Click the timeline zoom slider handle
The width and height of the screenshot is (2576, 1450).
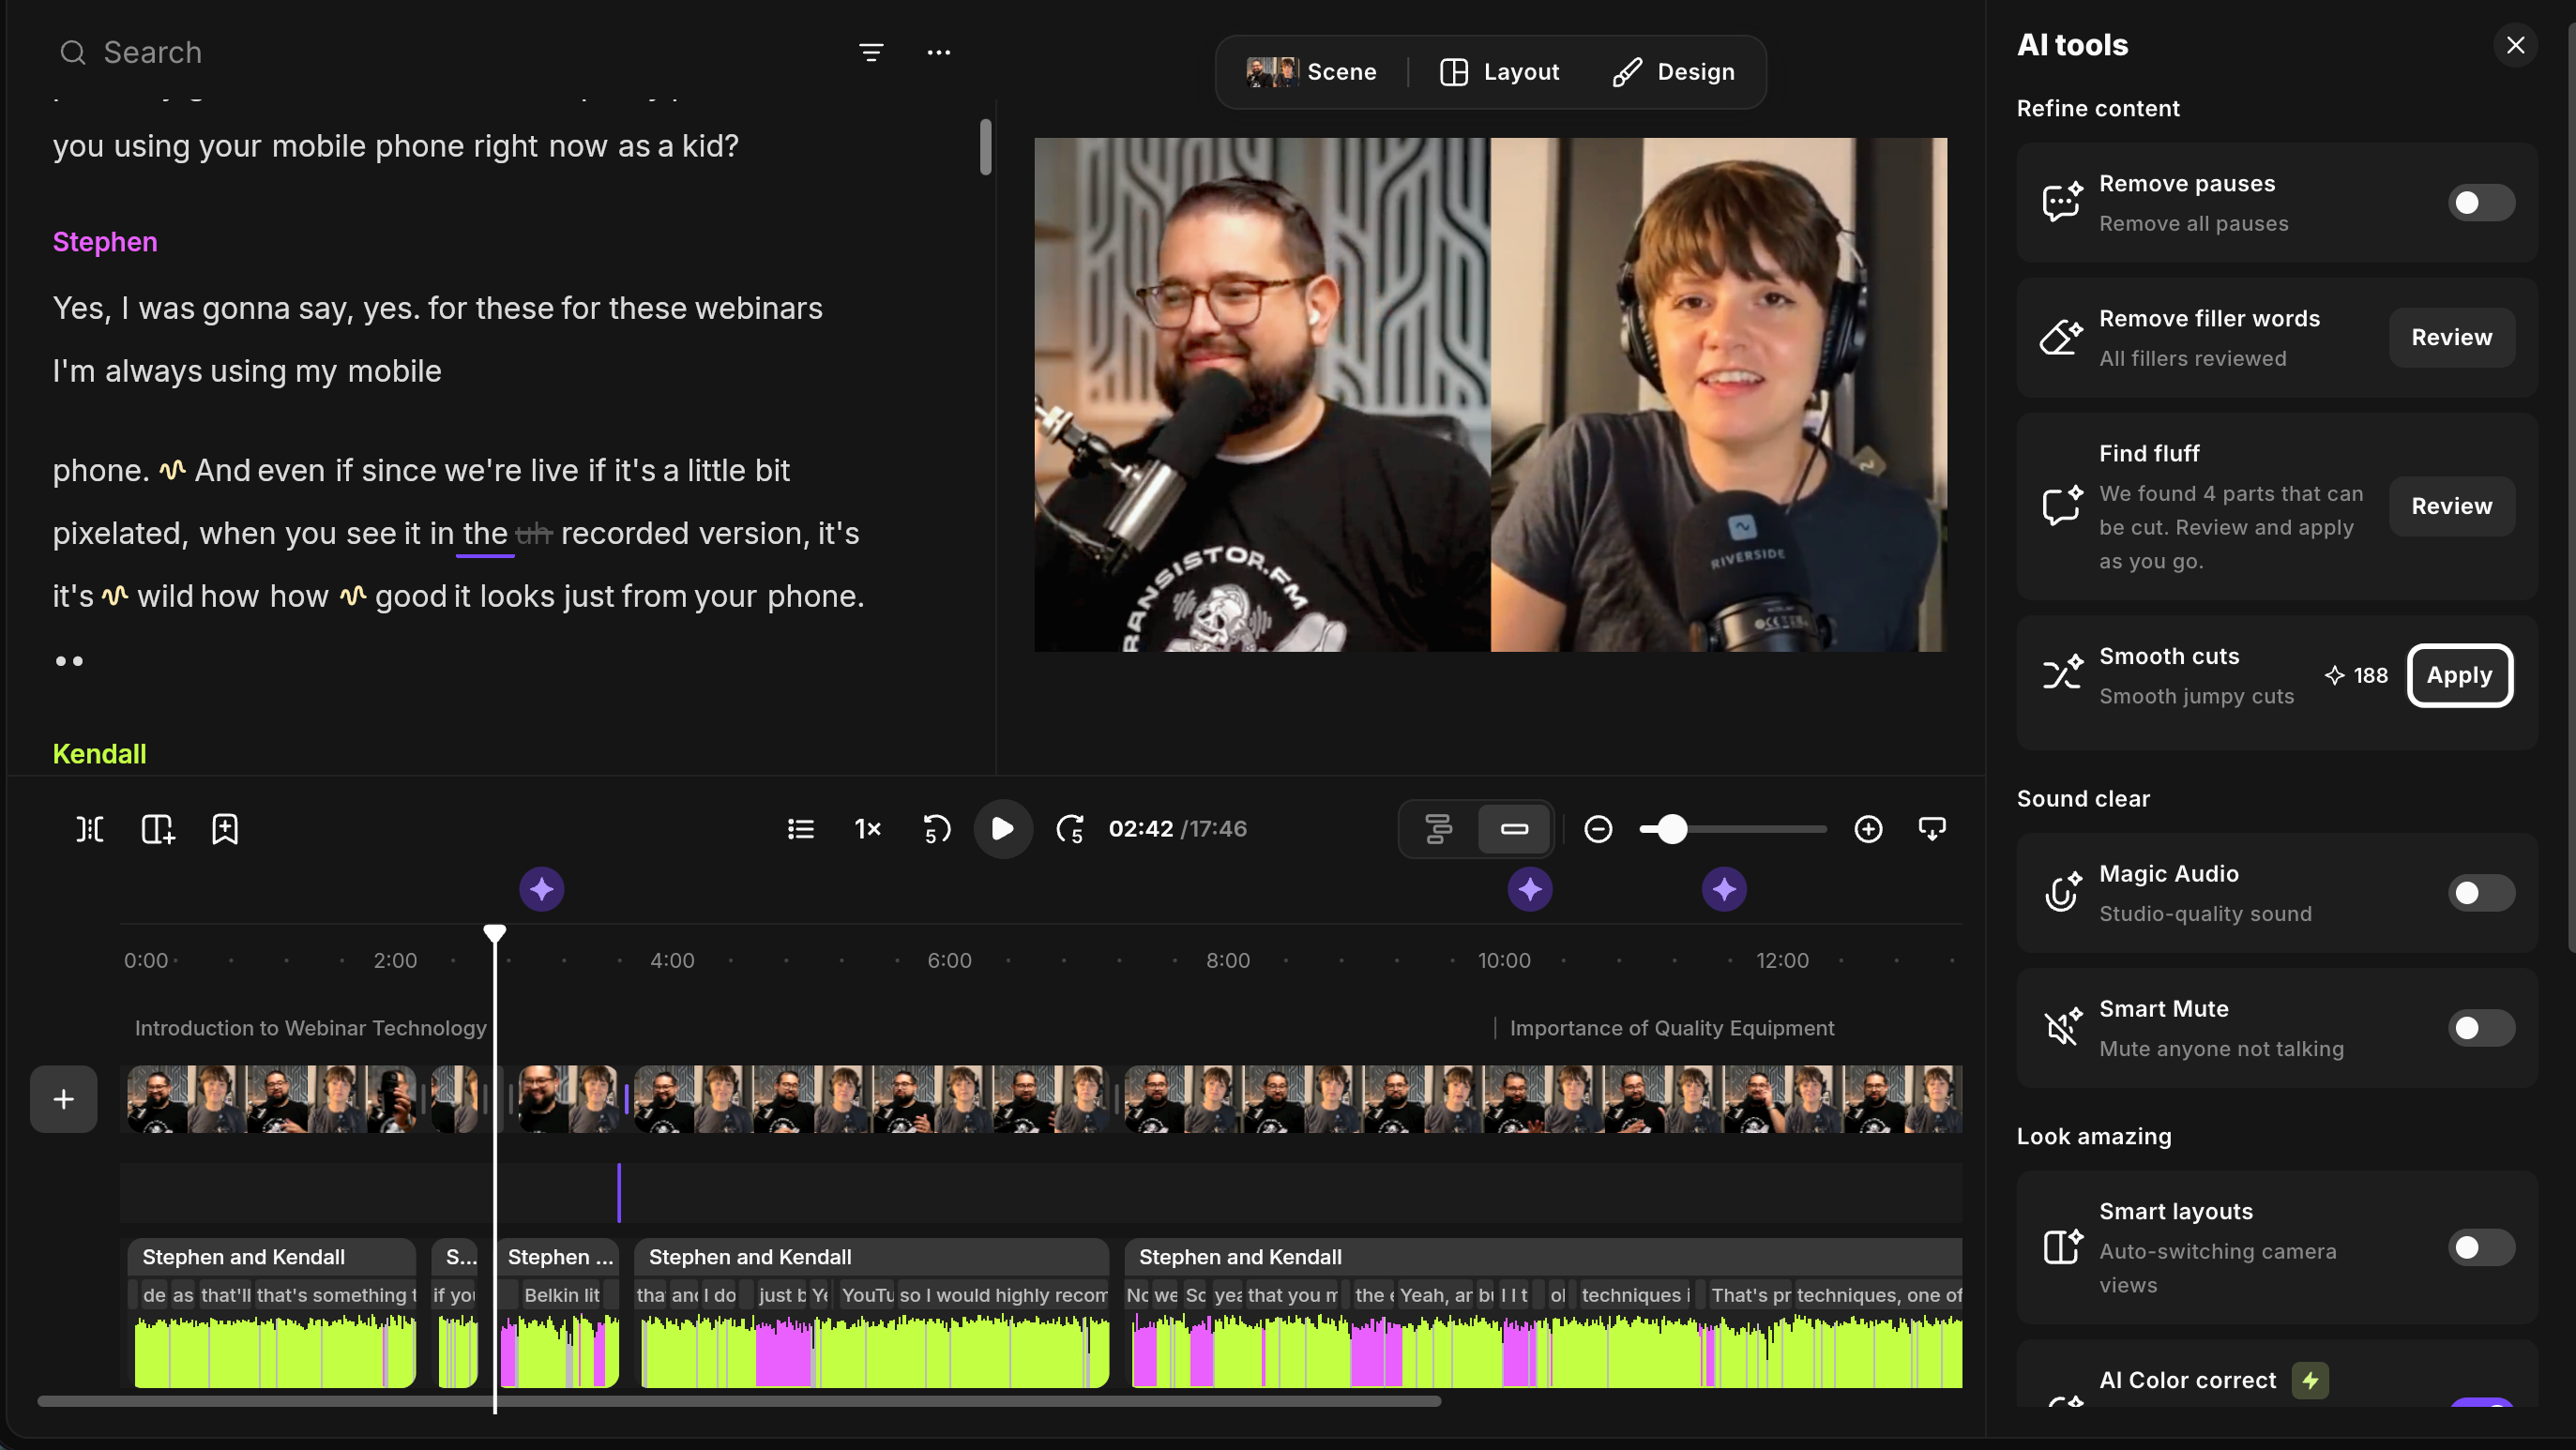(x=1672, y=829)
